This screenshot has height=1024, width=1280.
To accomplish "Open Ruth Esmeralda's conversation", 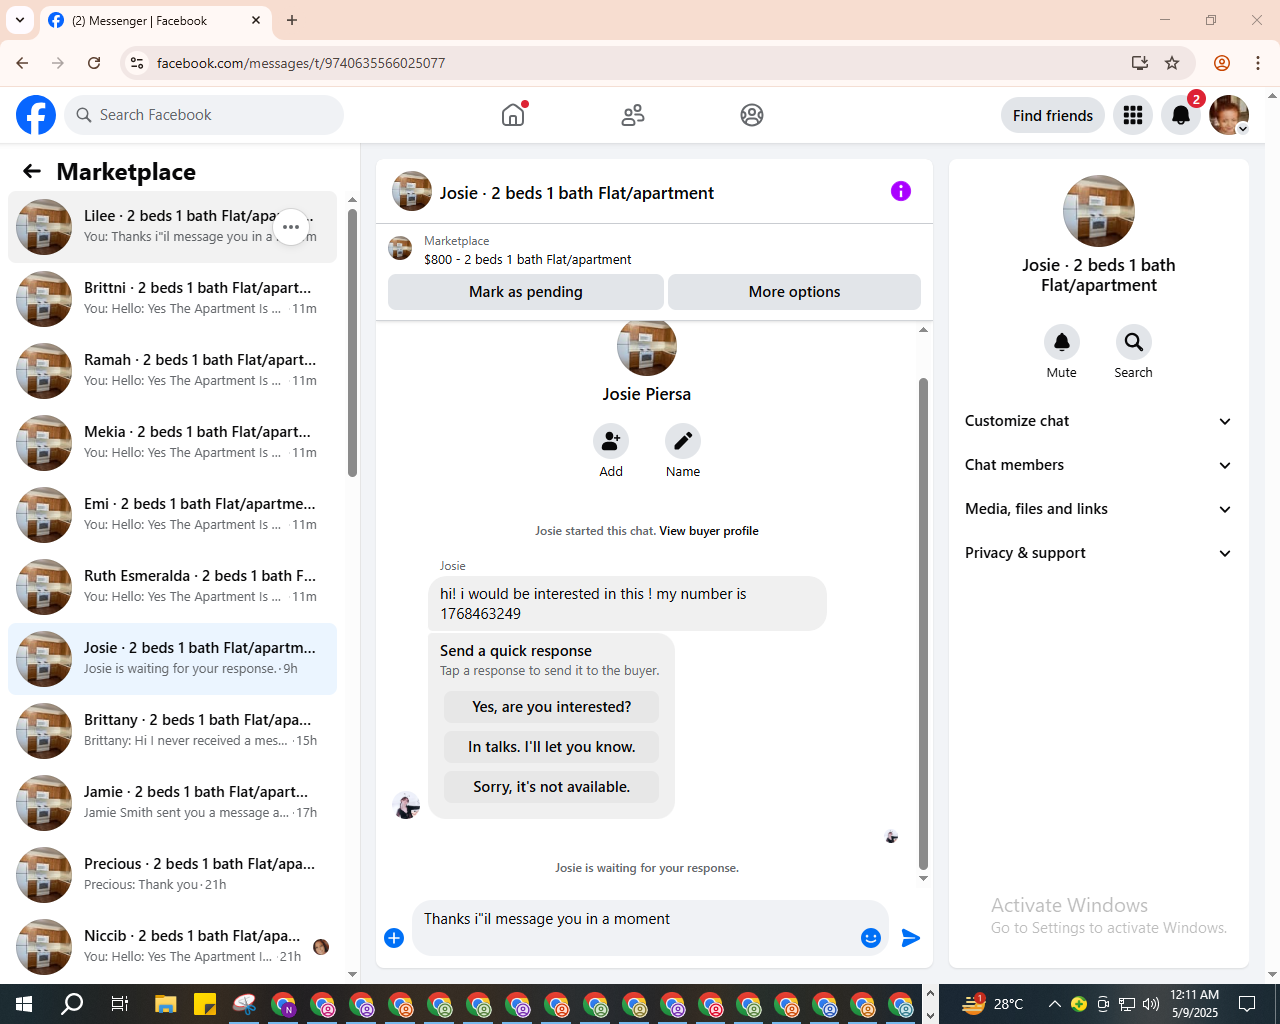I will point(172,587).
